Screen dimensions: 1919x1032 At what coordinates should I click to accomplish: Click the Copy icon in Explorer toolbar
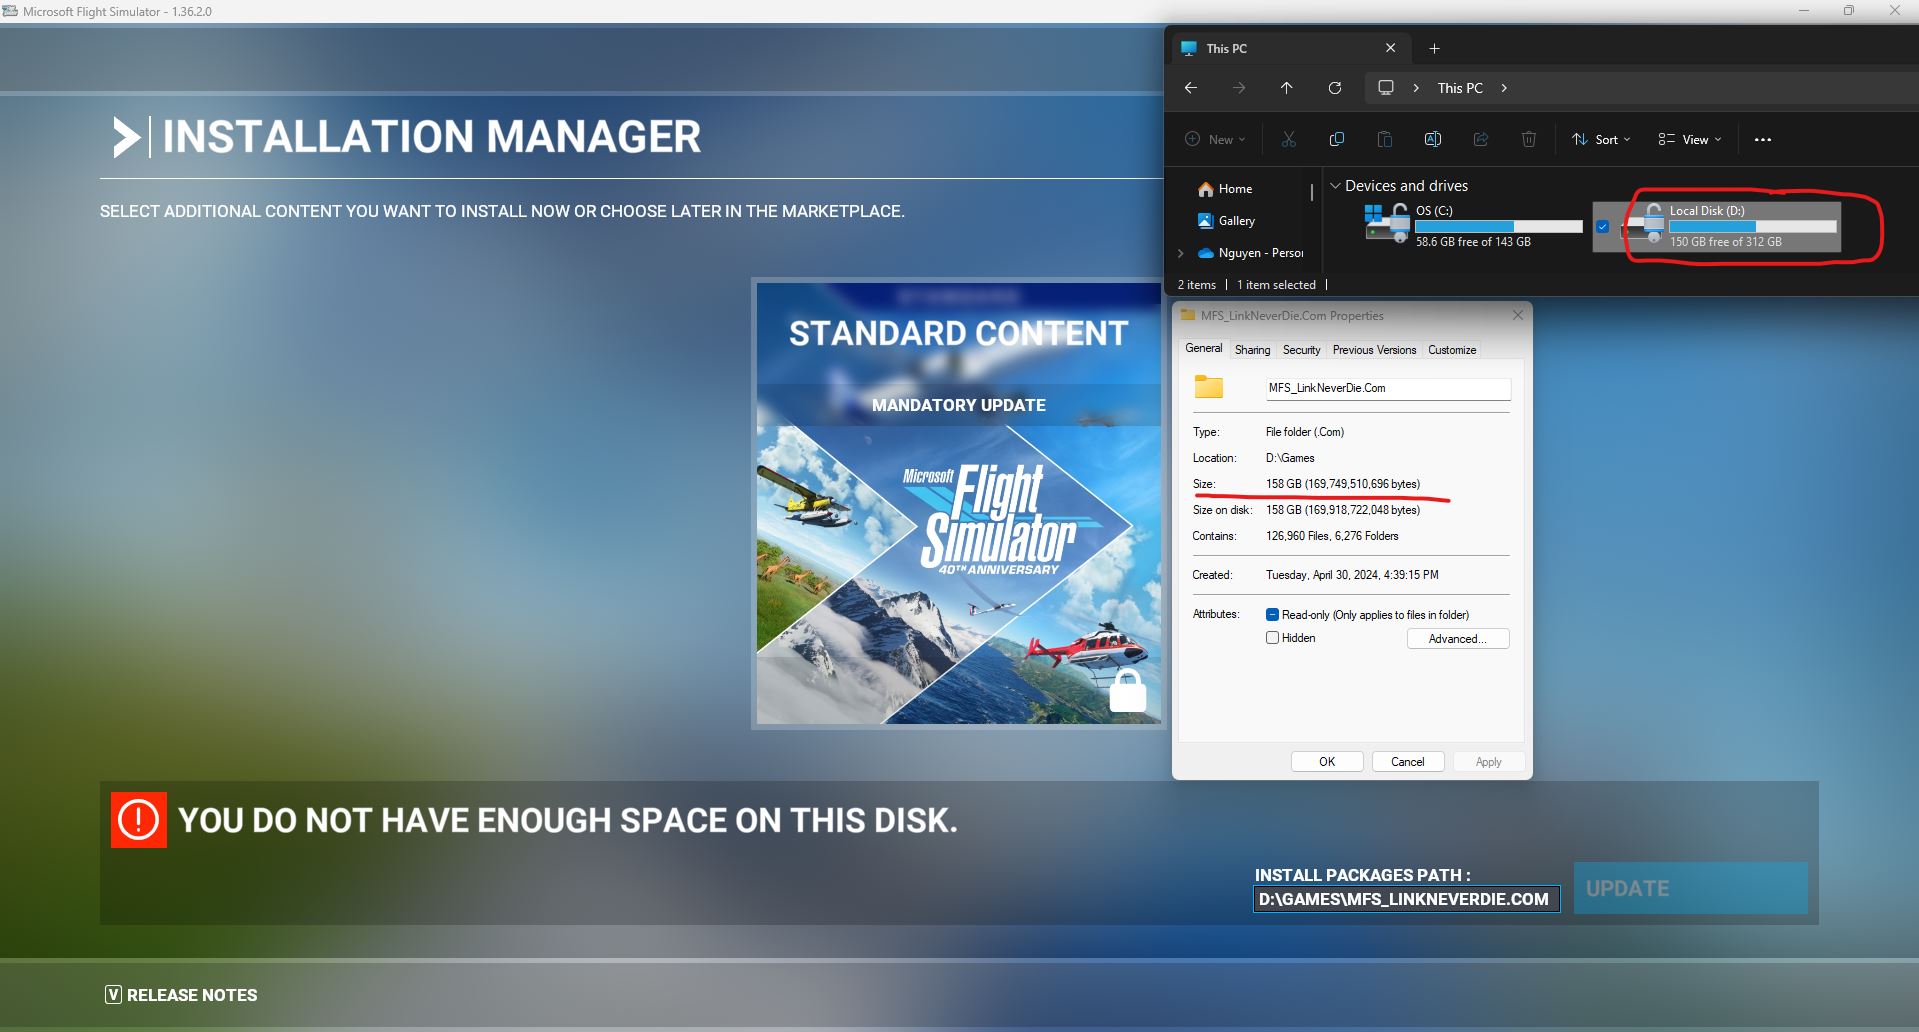1336,139
